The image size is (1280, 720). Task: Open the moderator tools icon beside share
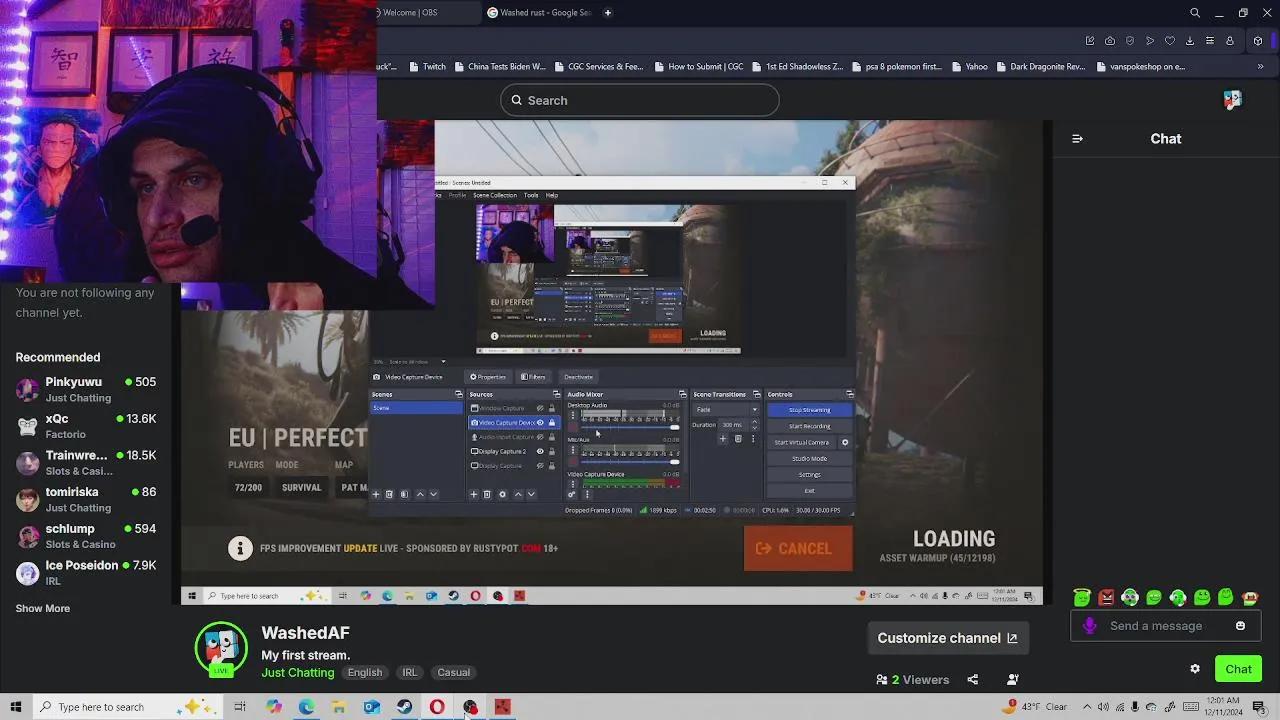click(x=1013, y=680)
